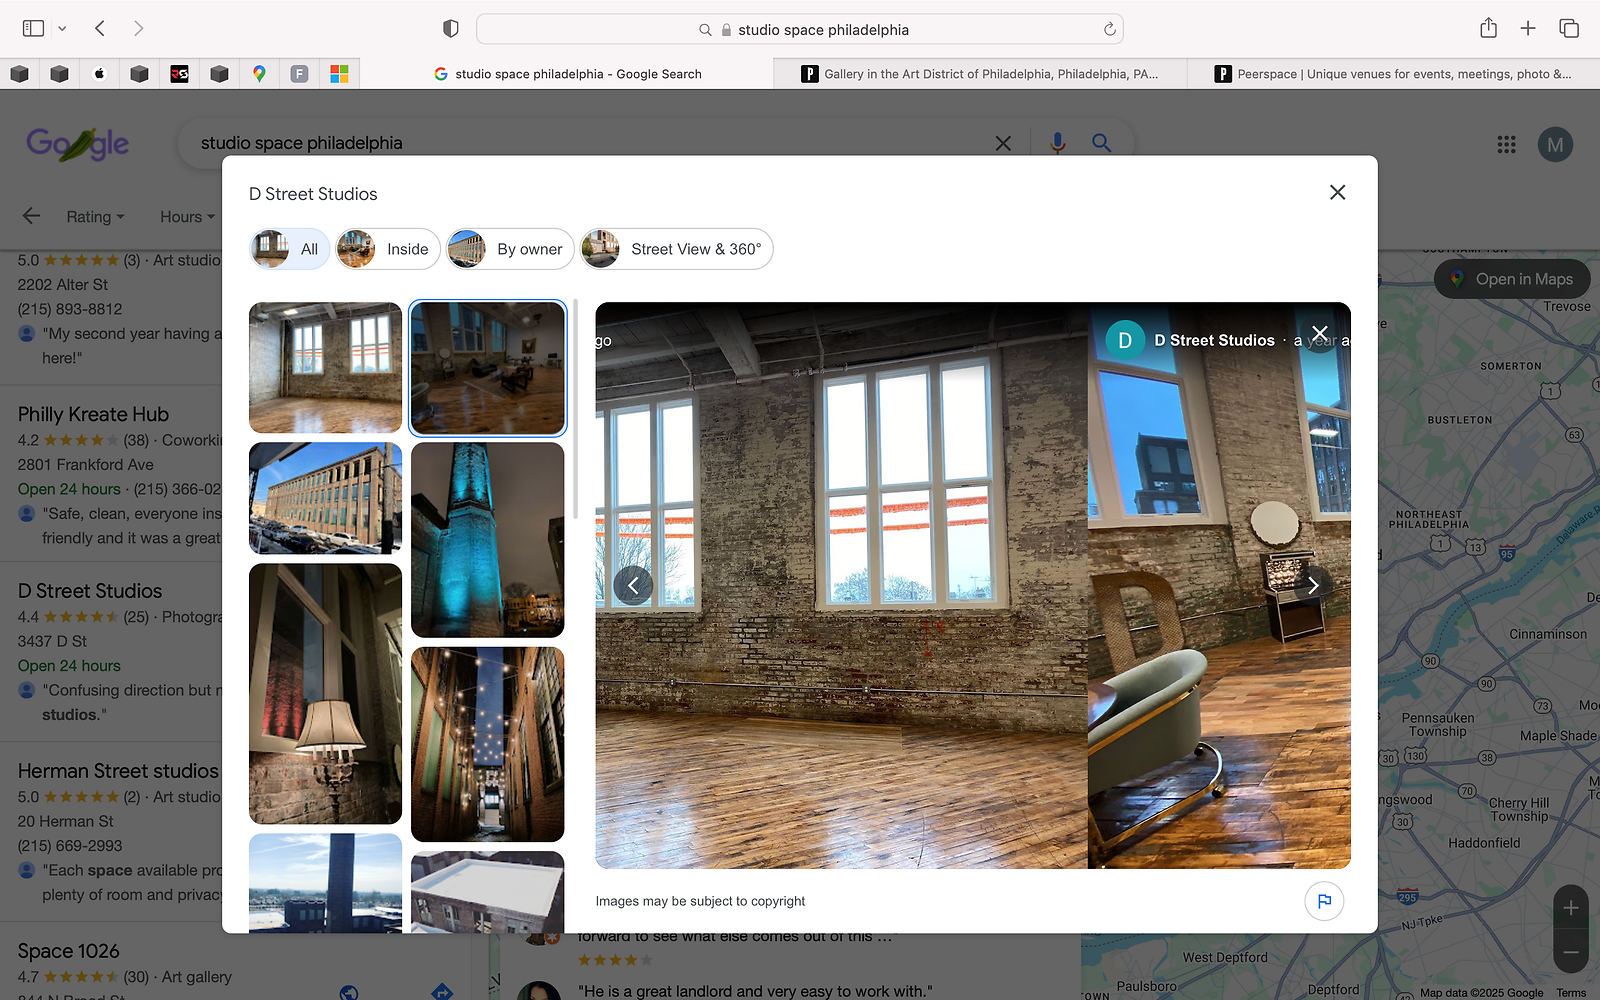Viewport: 1600px width, 1000px height.
Task: Go to previous photo with left arrow
Action: pyautogui.click(x=633, y=586)
